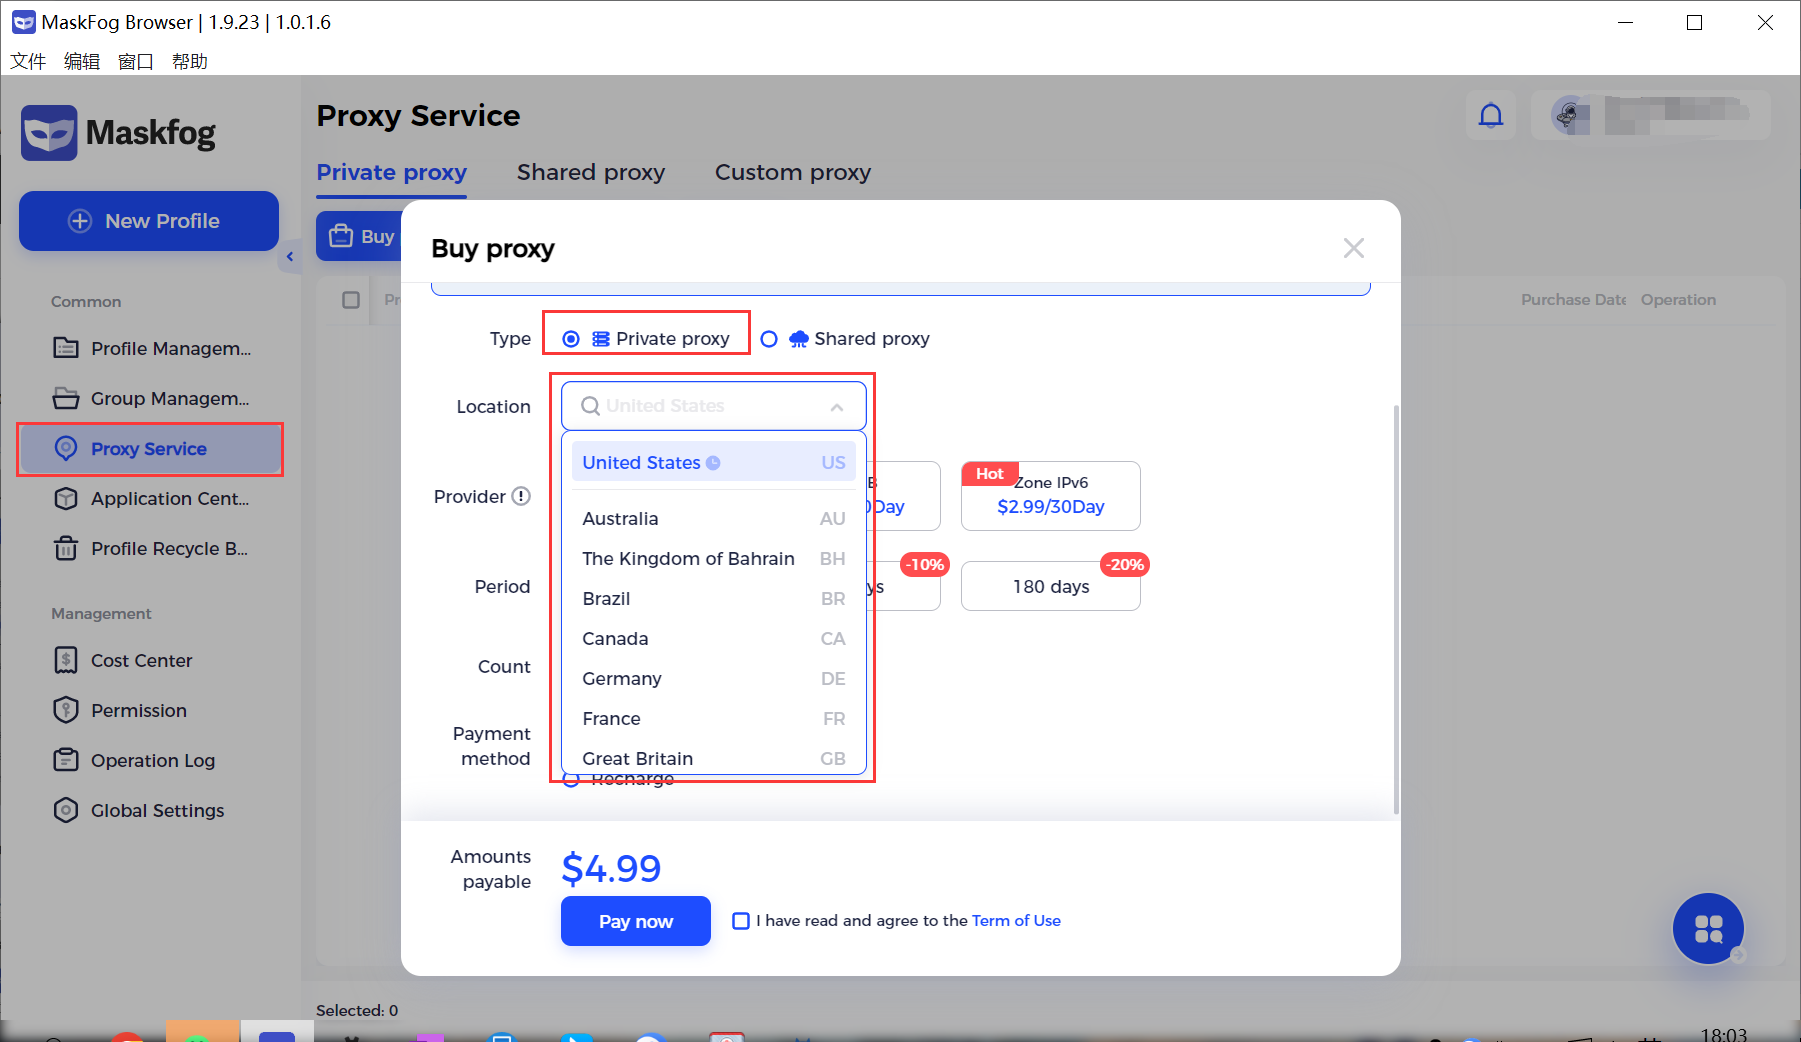Open the Term of Use link

point(1016,921)
